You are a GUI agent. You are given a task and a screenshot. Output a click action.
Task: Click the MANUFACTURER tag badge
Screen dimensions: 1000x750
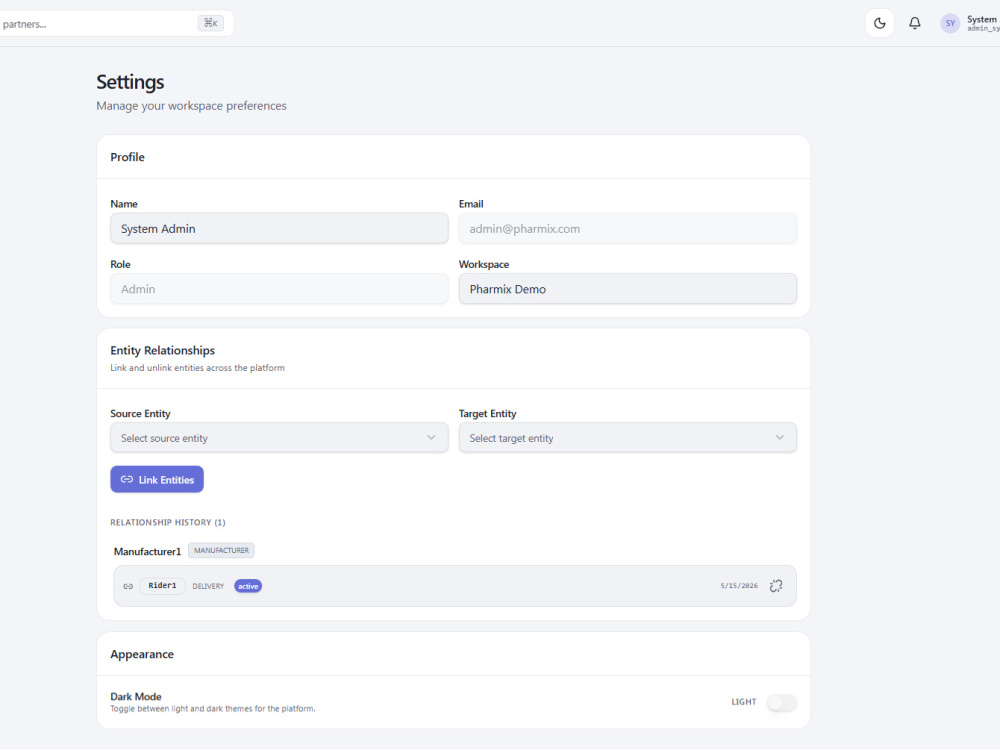[221, 550]
